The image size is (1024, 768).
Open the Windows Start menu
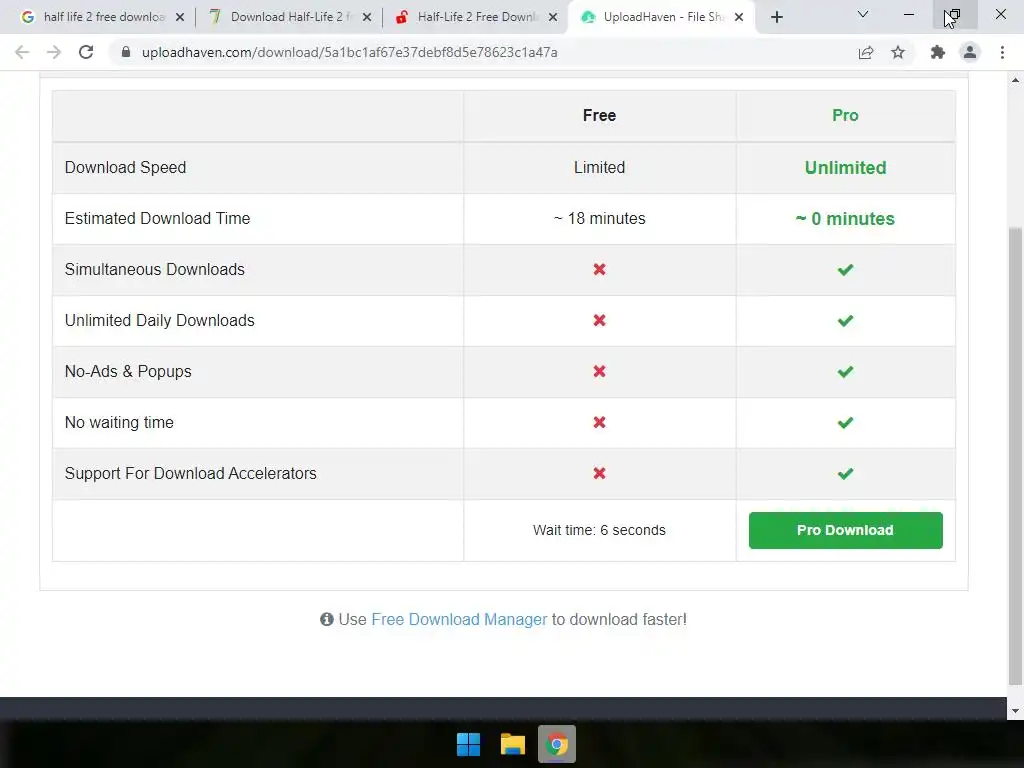coord(468,744)
